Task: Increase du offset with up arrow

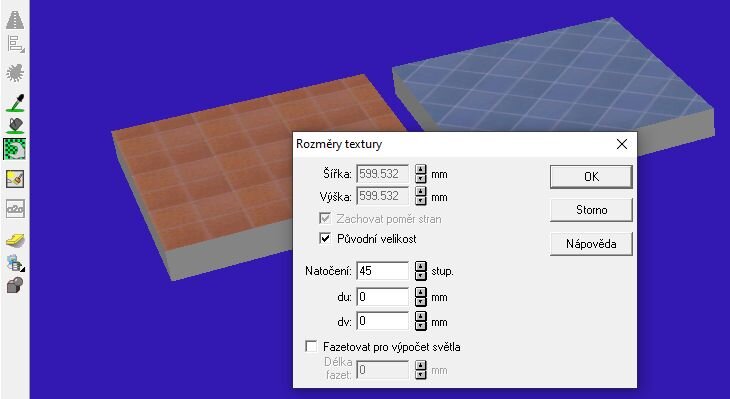Action: coord(421,292)
